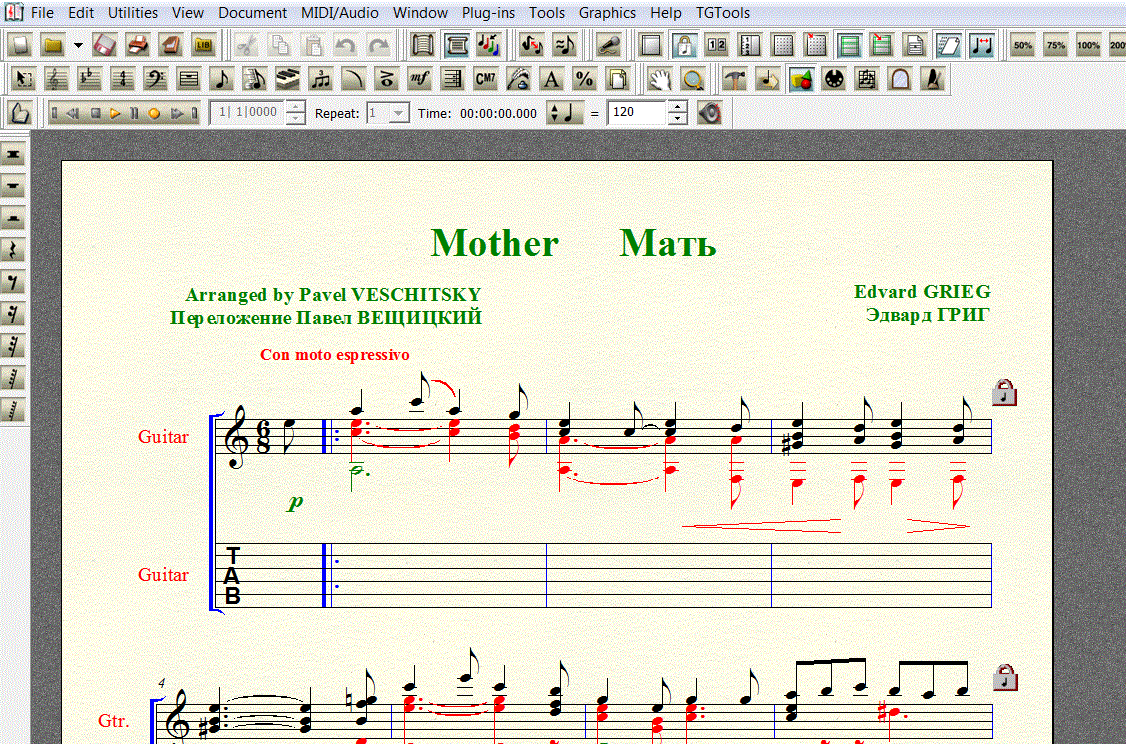Select the eighth rest in the rests palette
This screenshot has height=744, width=1126.
14,282
